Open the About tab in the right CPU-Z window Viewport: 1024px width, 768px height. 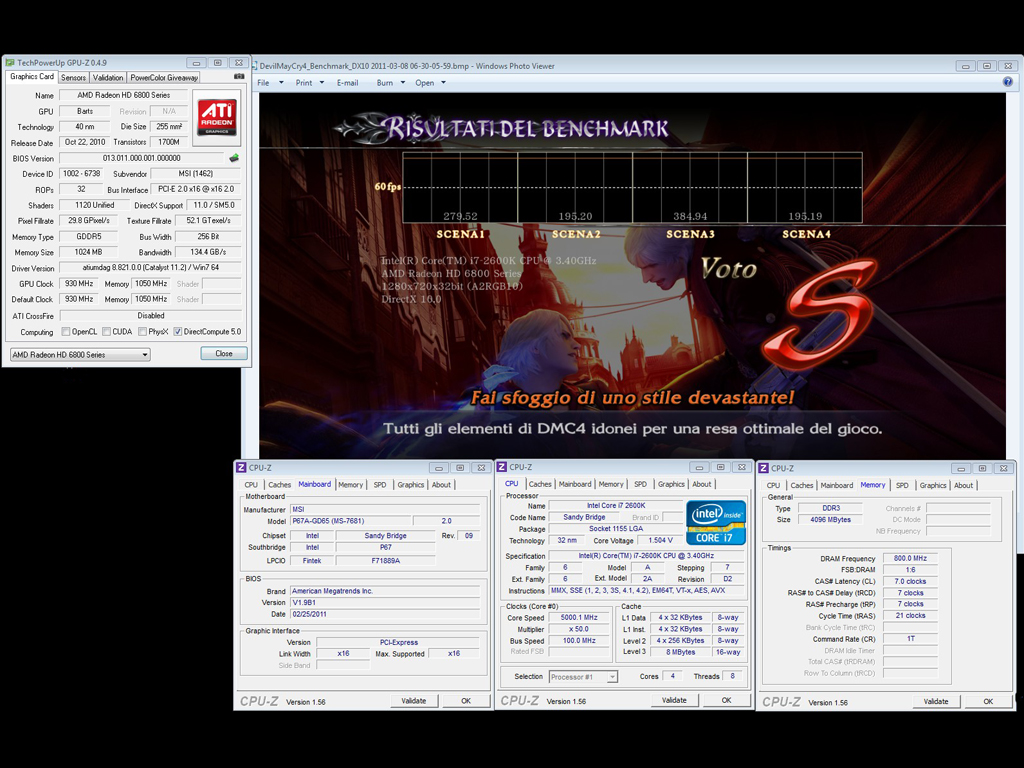click(963, 485)
